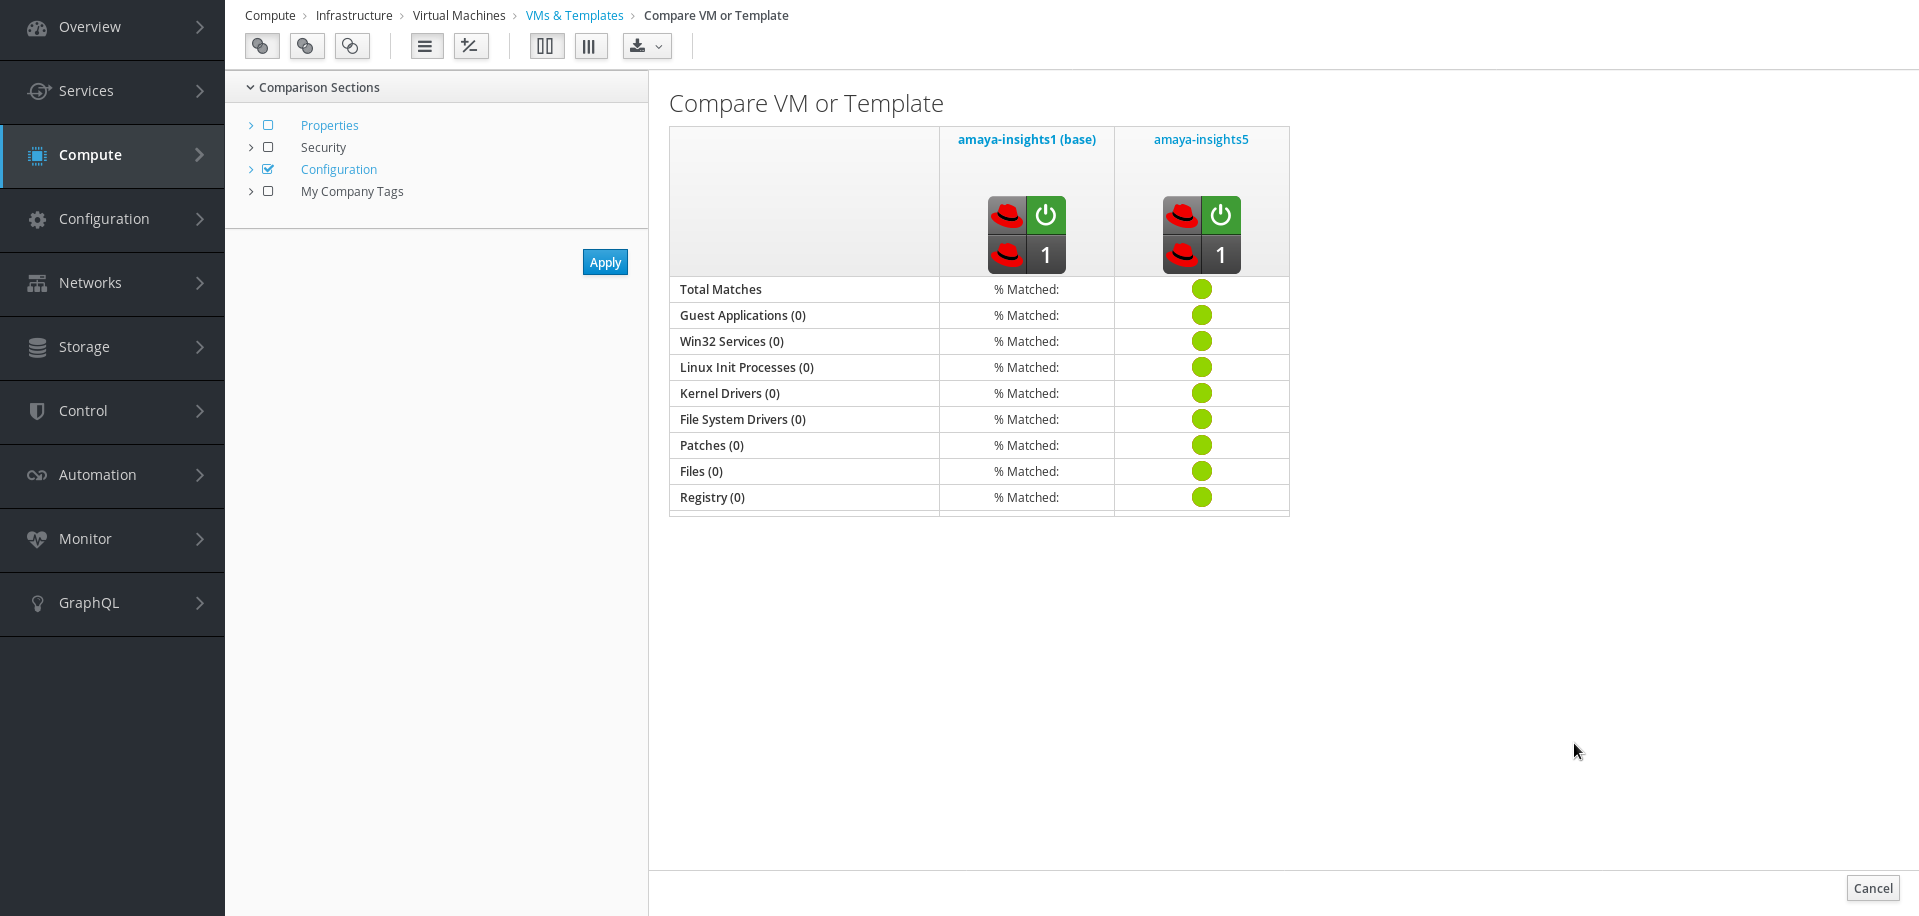
Task: Click the Monitor heartbeat icon in sidebar
Action: (x=37, y=539)
